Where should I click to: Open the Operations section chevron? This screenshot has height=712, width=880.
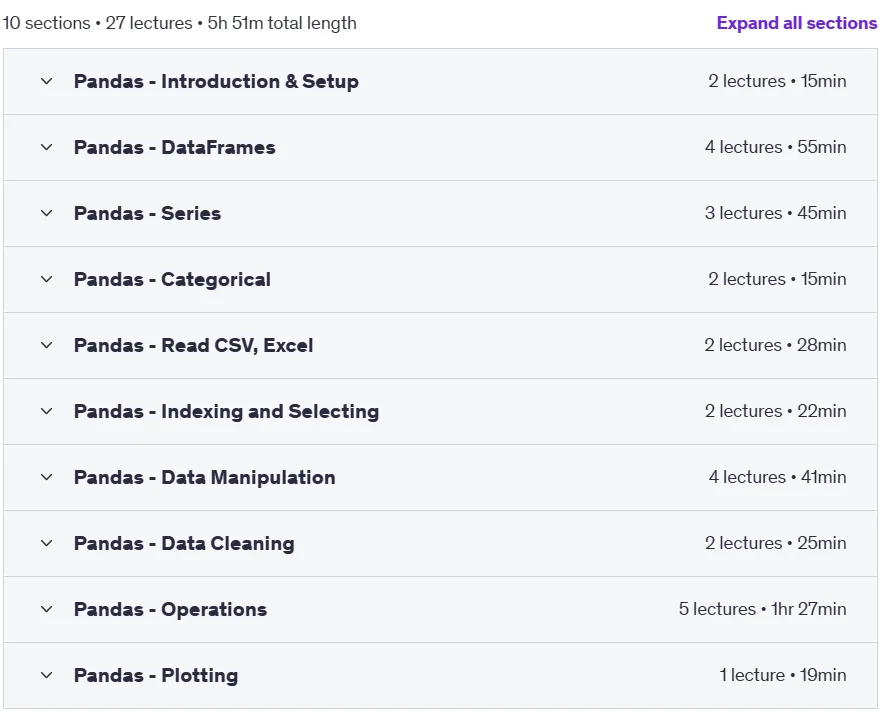[47, 609]
